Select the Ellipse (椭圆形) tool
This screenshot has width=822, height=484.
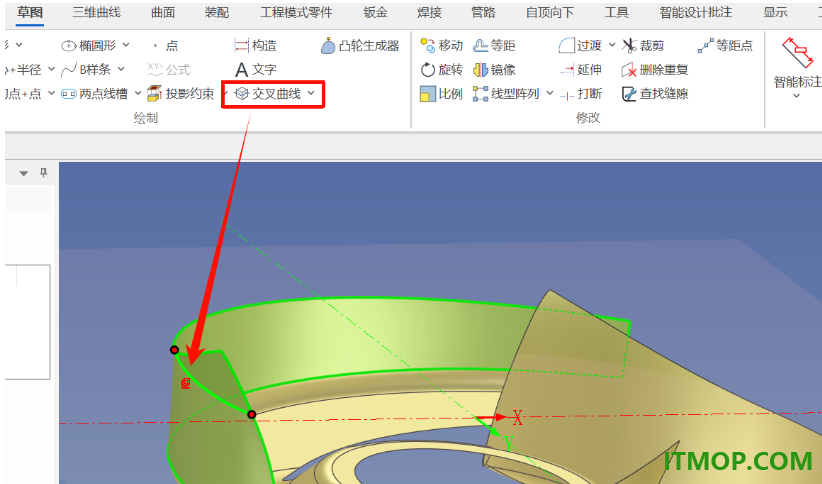(89, 46)
